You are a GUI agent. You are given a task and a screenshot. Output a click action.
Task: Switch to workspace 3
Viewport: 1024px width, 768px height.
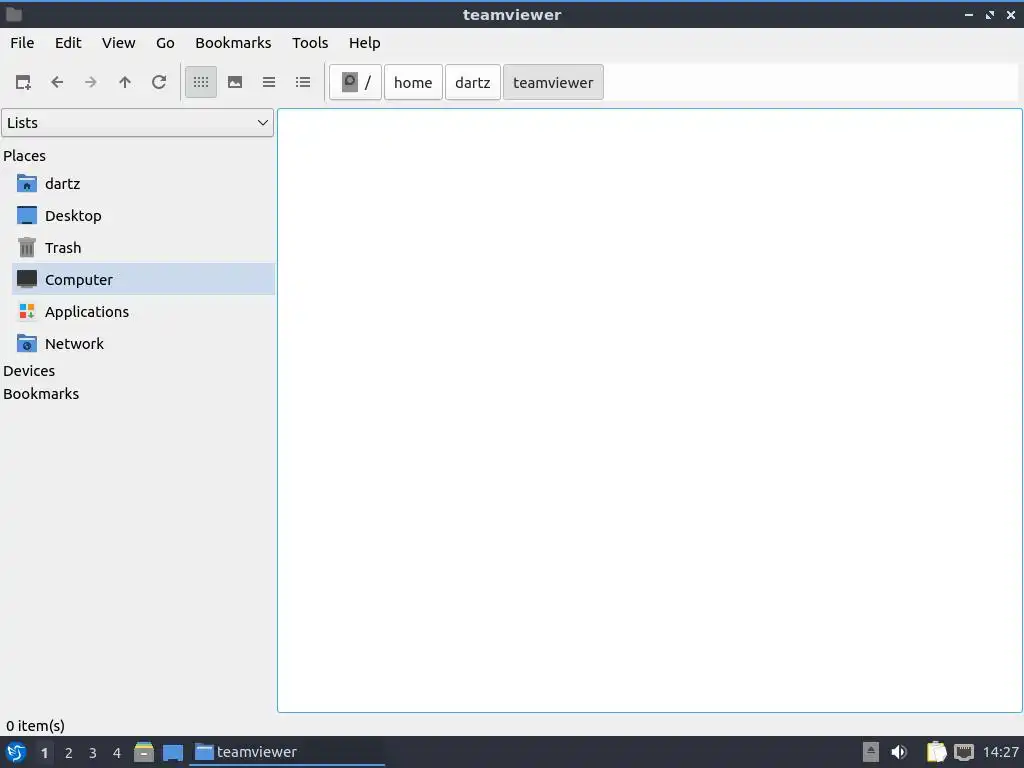(x=93, y=753)
